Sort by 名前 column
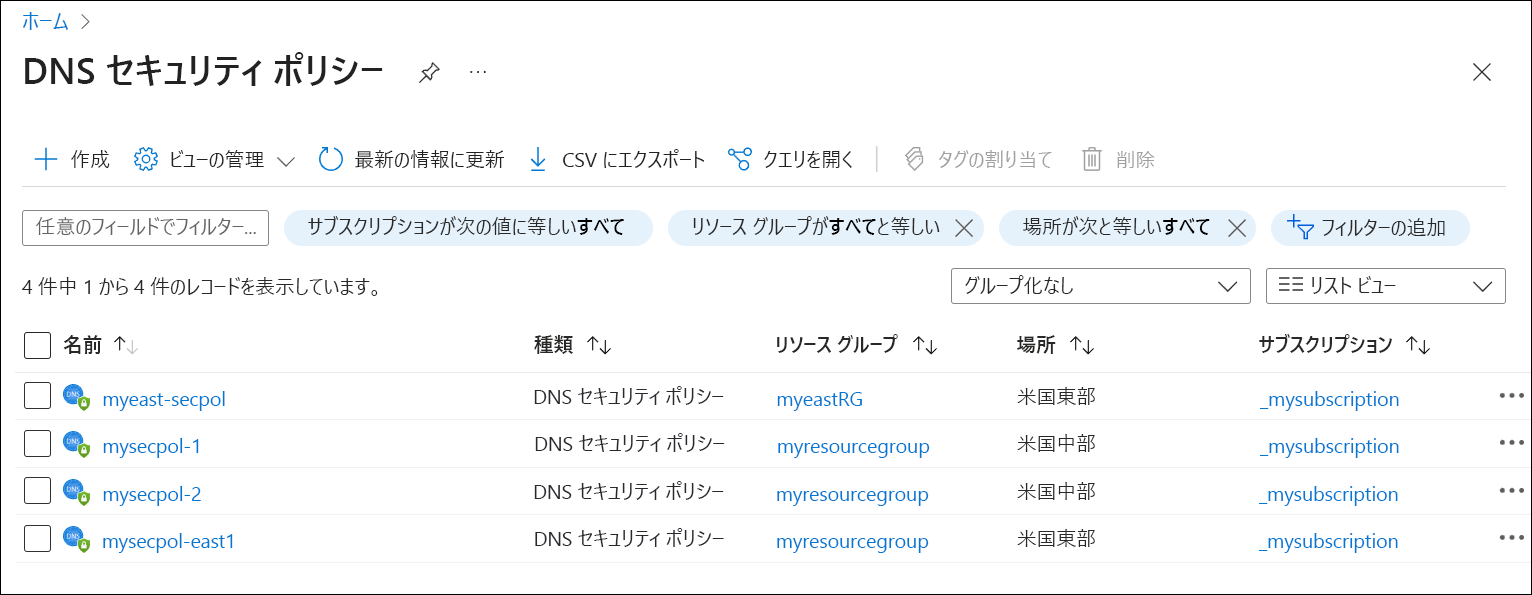The image size is (1532, 595). pos(101,345)
